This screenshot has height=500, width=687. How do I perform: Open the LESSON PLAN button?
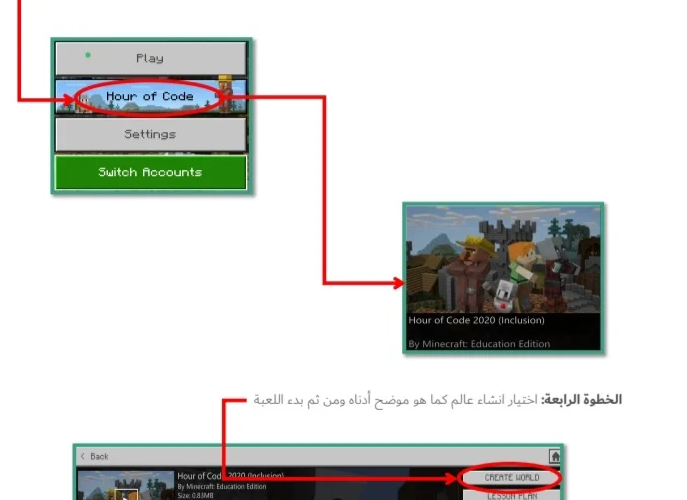coord(511,496)
